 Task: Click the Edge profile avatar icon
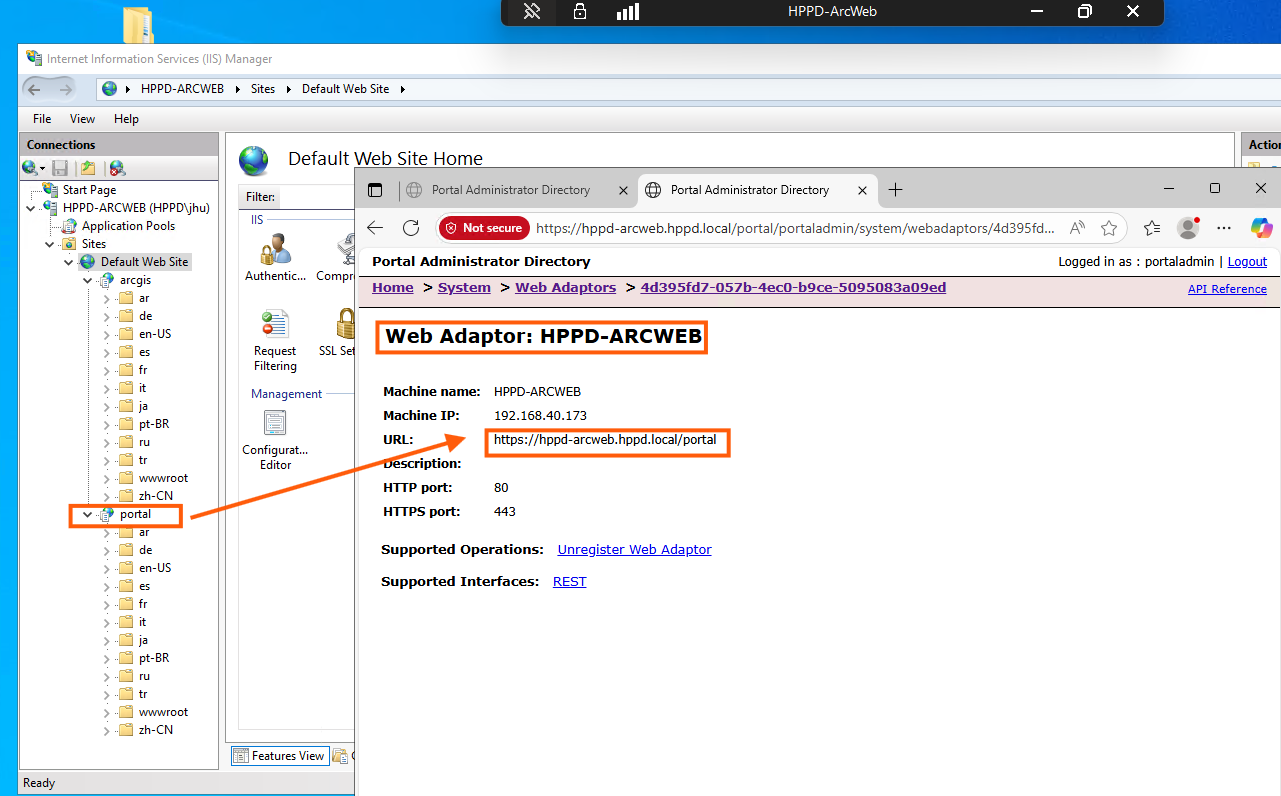point(1188,228)
